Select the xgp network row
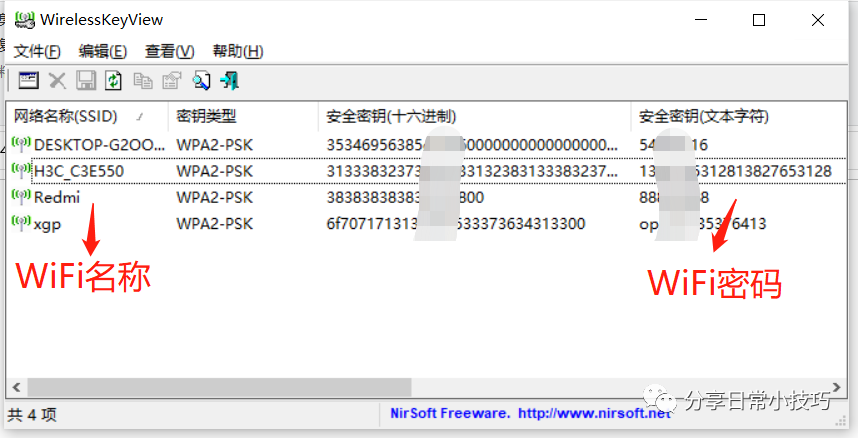This screenshot has height=438, width=858. (x=427, y=223)
